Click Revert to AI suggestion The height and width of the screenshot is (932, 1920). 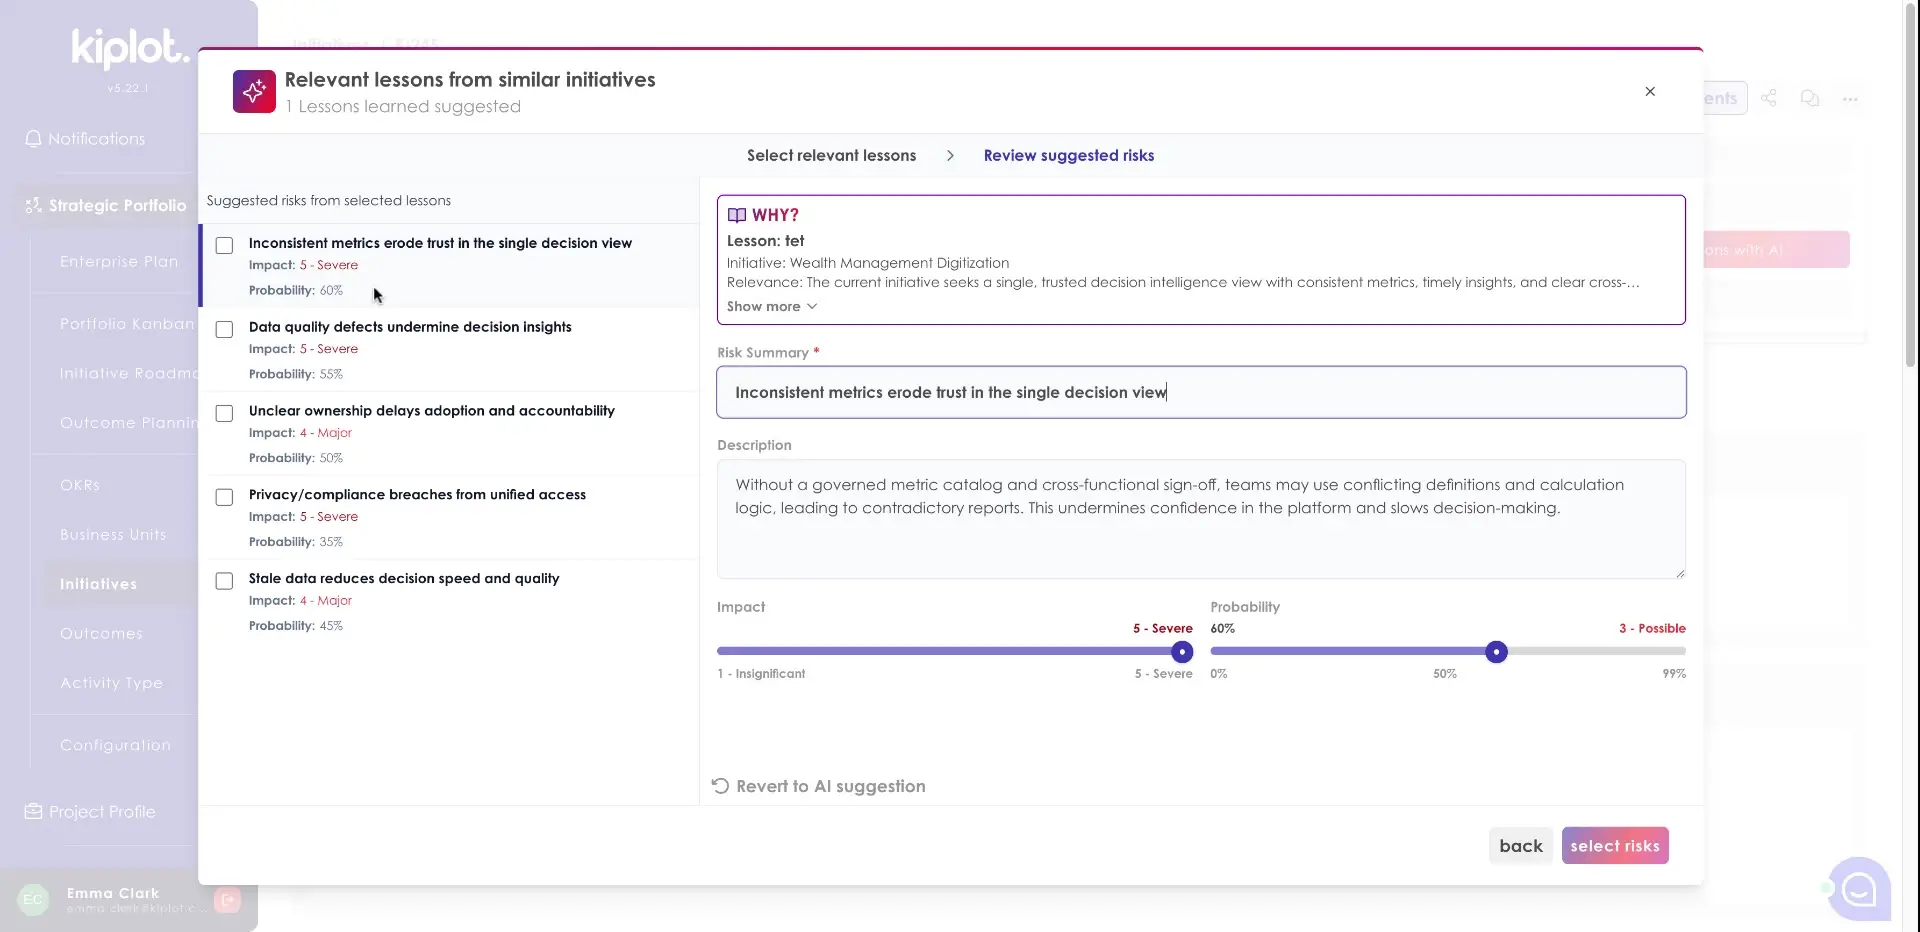(x=818, y=786)
